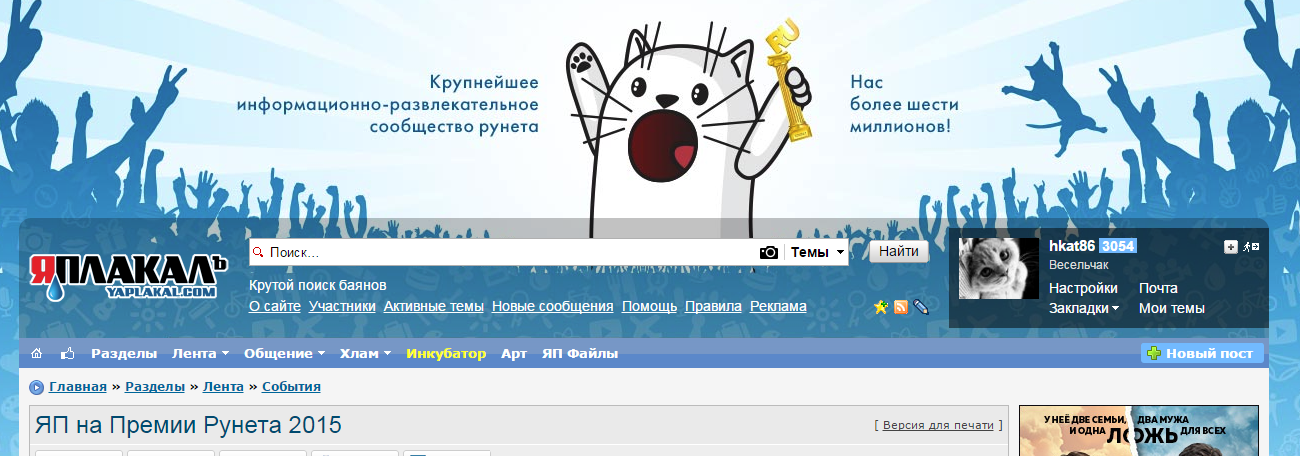Viewport: 1300px width, 456px height.
Task: Open the Инкубатор section
Action: [446, 353]
